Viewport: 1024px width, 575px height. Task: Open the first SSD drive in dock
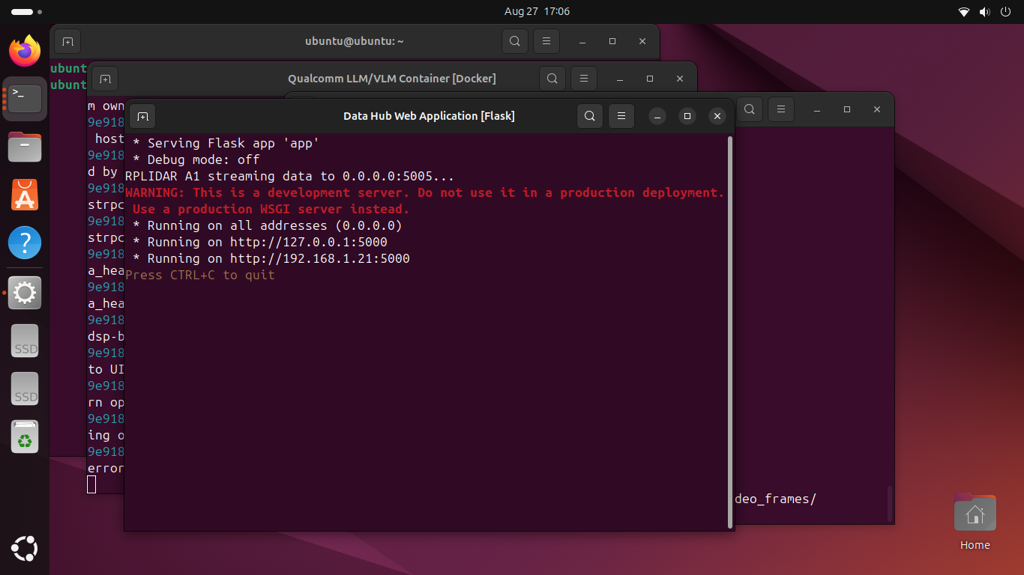tap(25, 340)
